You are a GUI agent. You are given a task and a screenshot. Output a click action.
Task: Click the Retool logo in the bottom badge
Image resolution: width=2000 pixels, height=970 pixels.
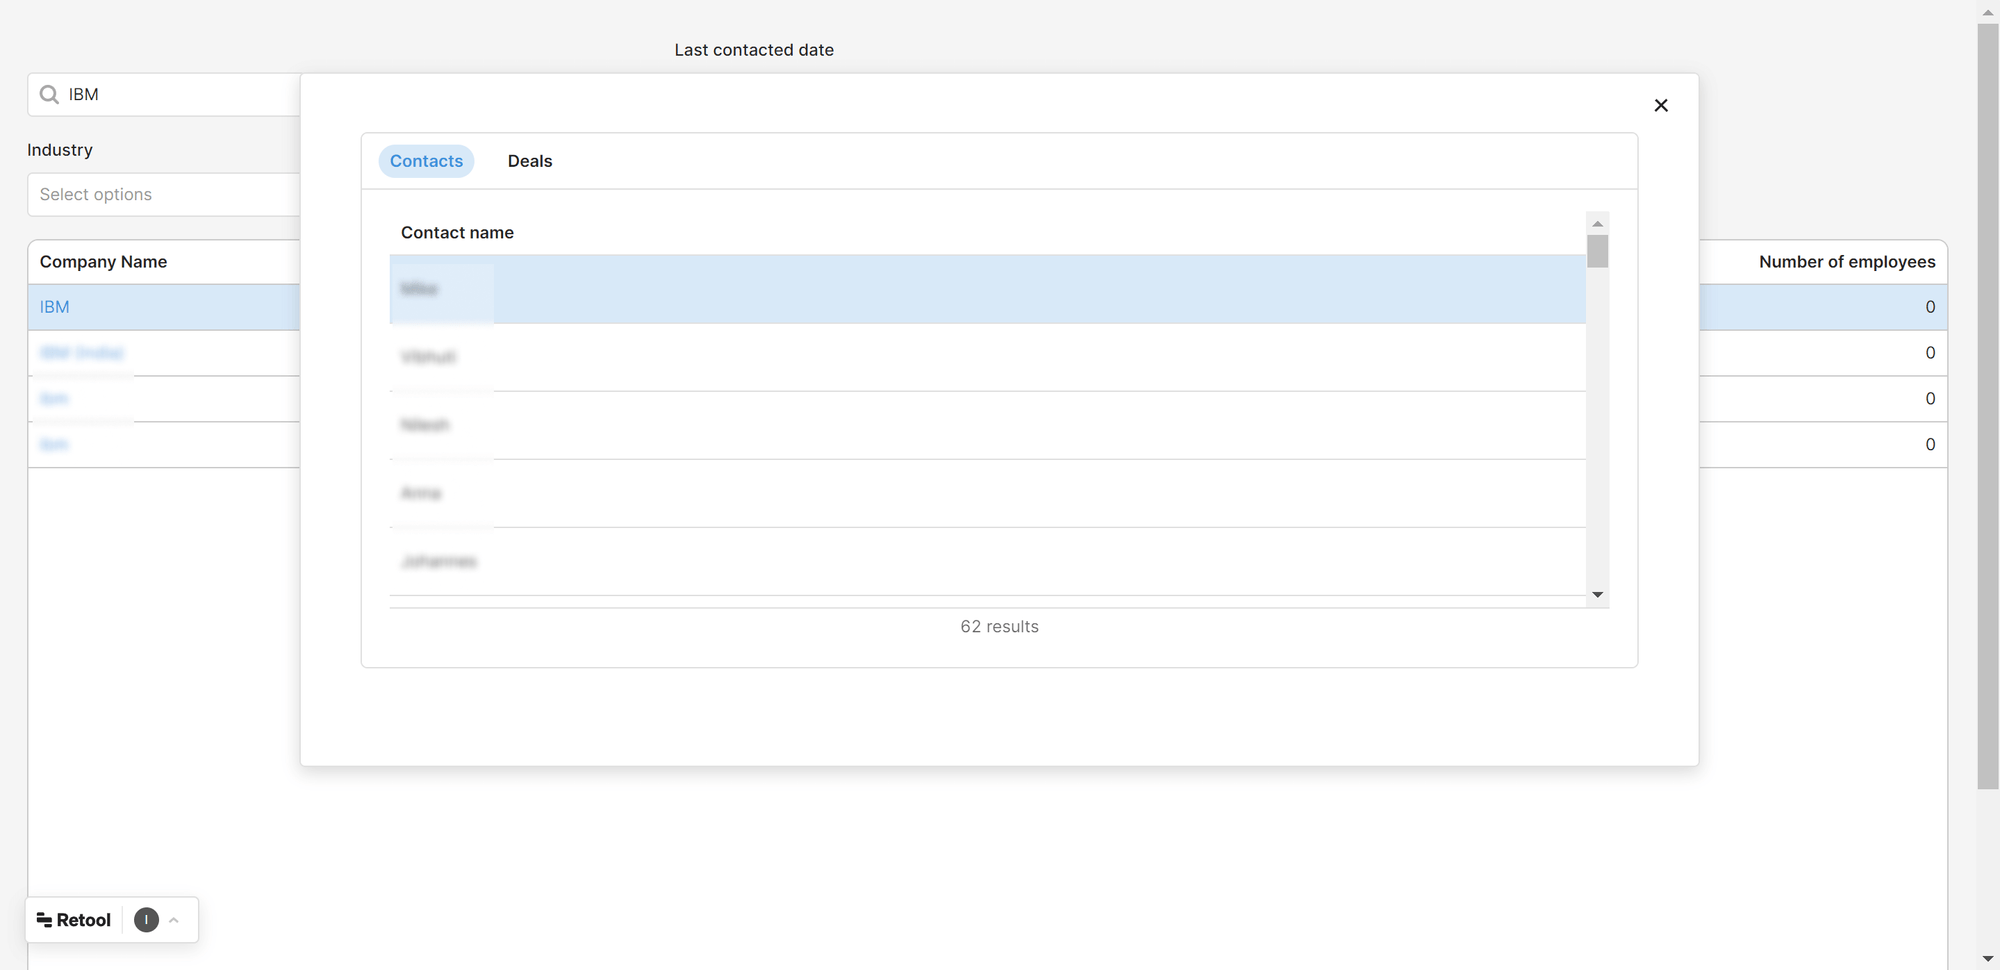pos(72,919)
